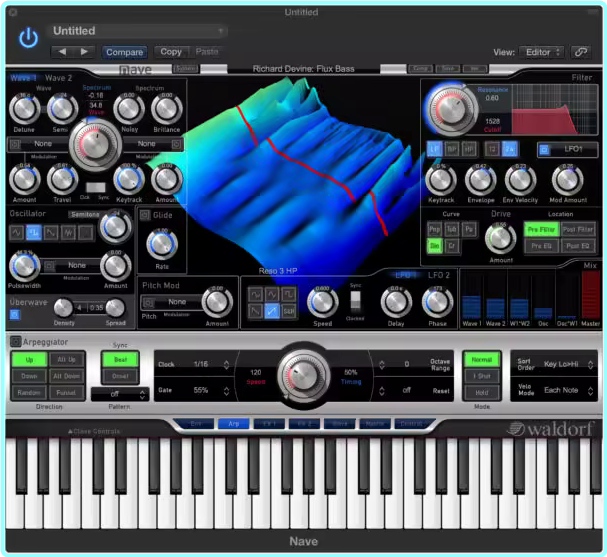Choose the LFO falling saw shape icon
Image resolution: width=607 pixels, height=557 pixels.
click(x=255, y=311)
